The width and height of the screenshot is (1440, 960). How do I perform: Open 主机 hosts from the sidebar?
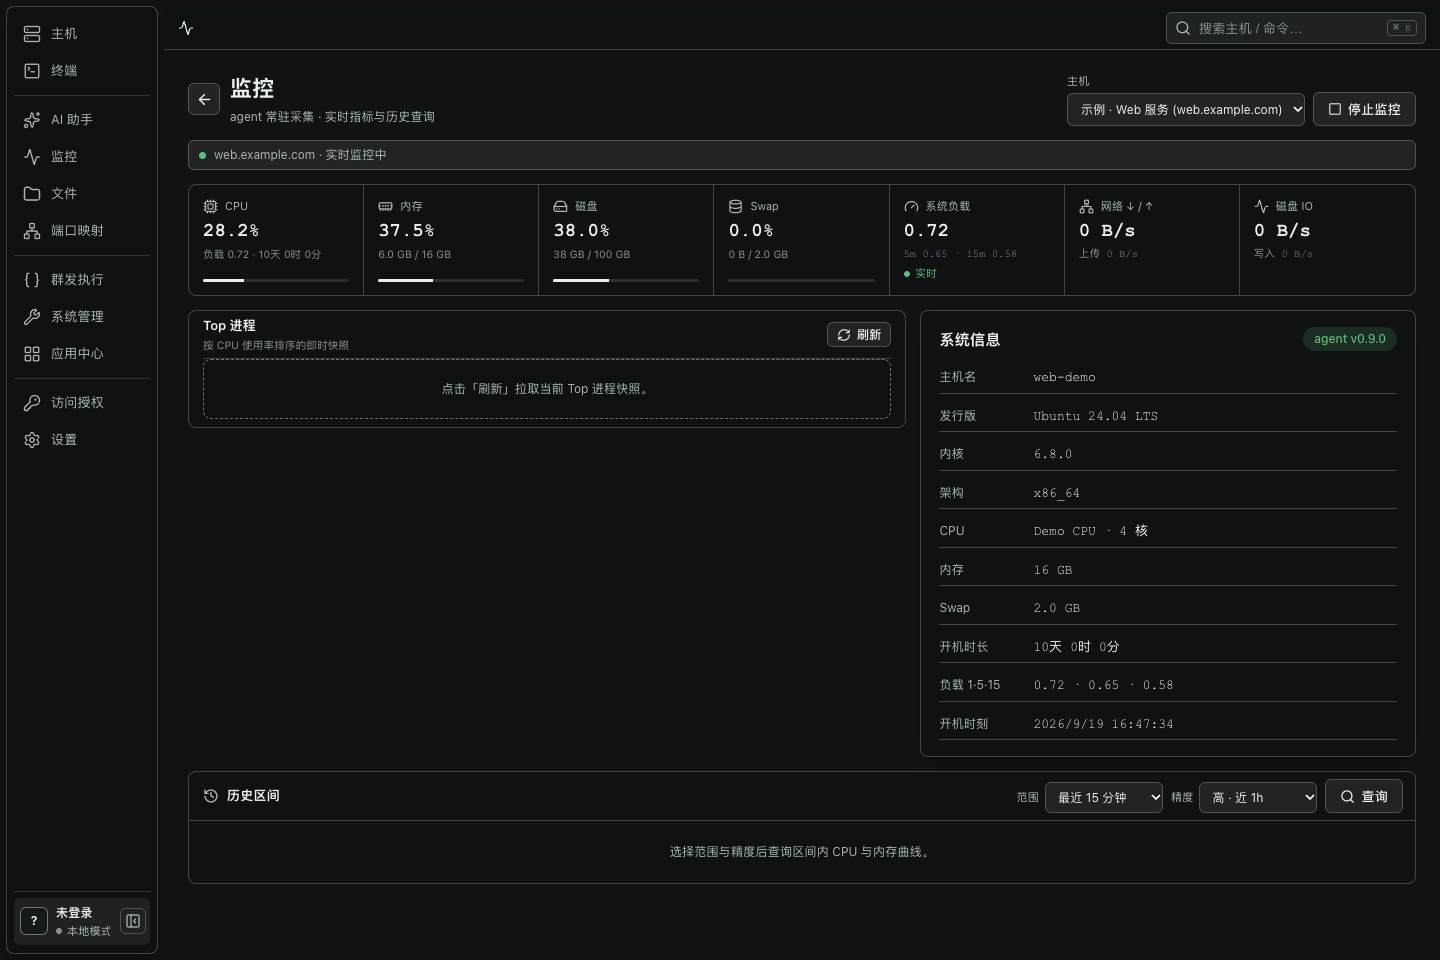point(82,34)
